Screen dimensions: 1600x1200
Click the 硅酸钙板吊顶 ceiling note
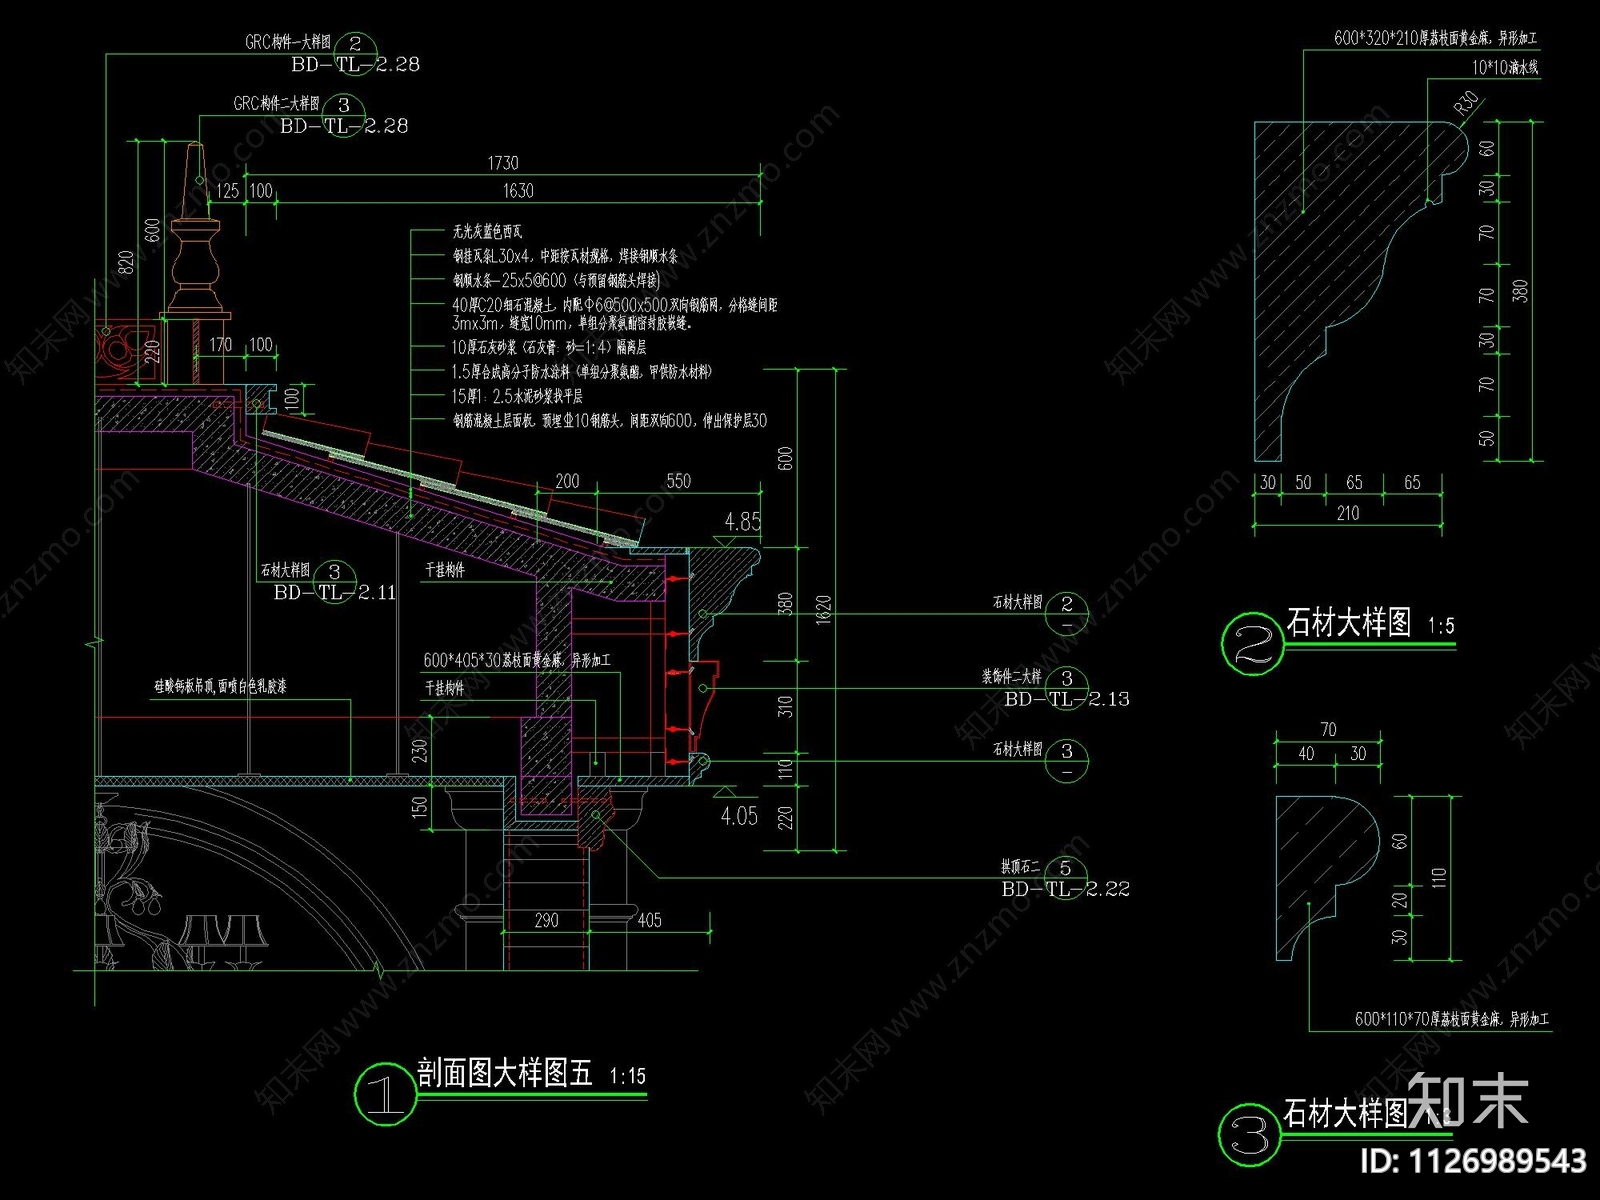[220, 687]
